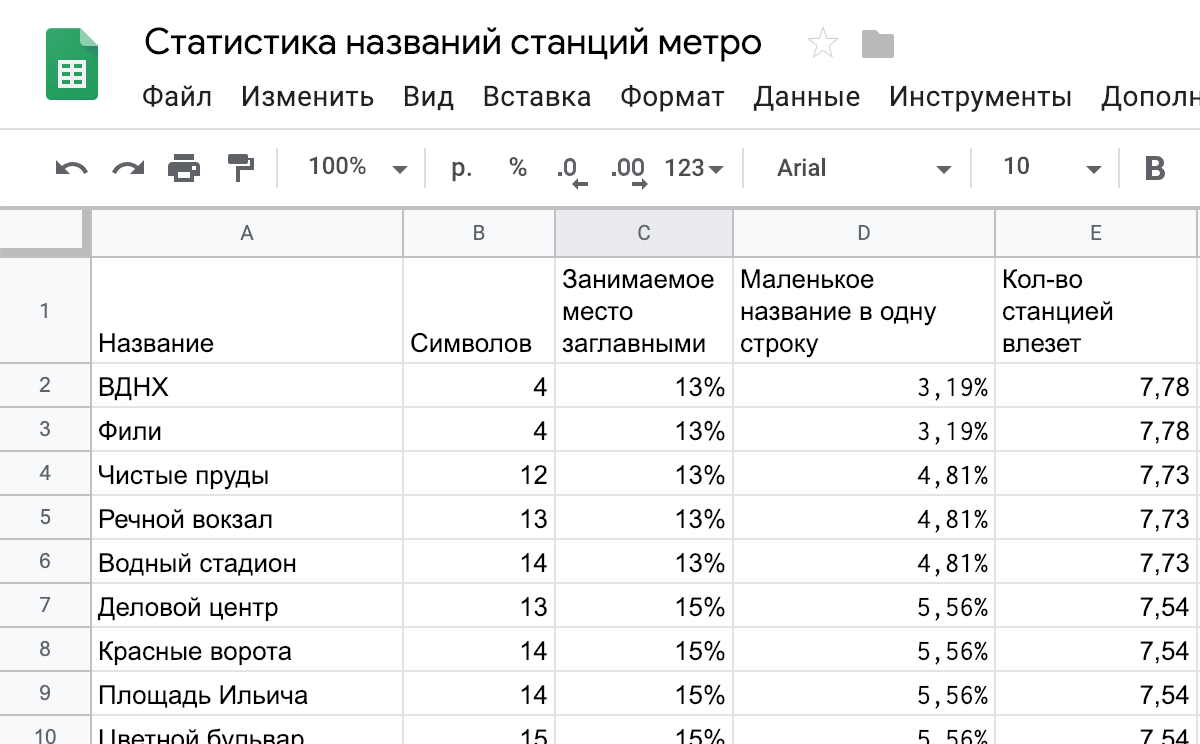Star the document with the star icon
The image size is (1200, 744).
point(822,44)
